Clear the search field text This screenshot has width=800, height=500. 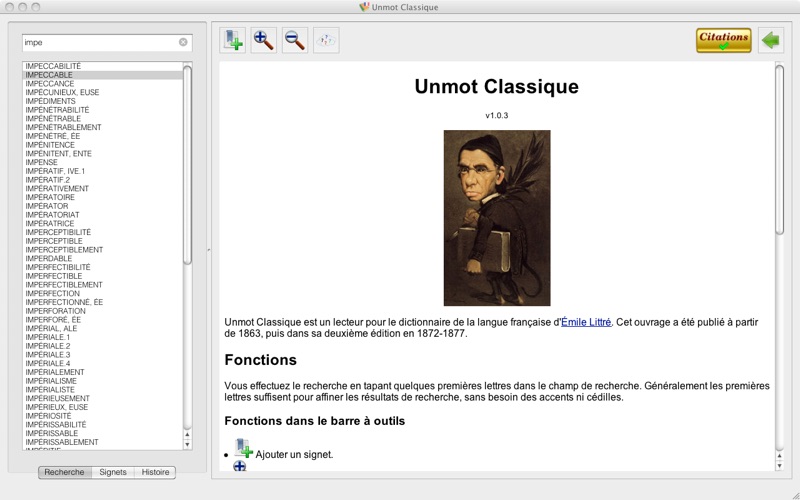click(183, 42)
